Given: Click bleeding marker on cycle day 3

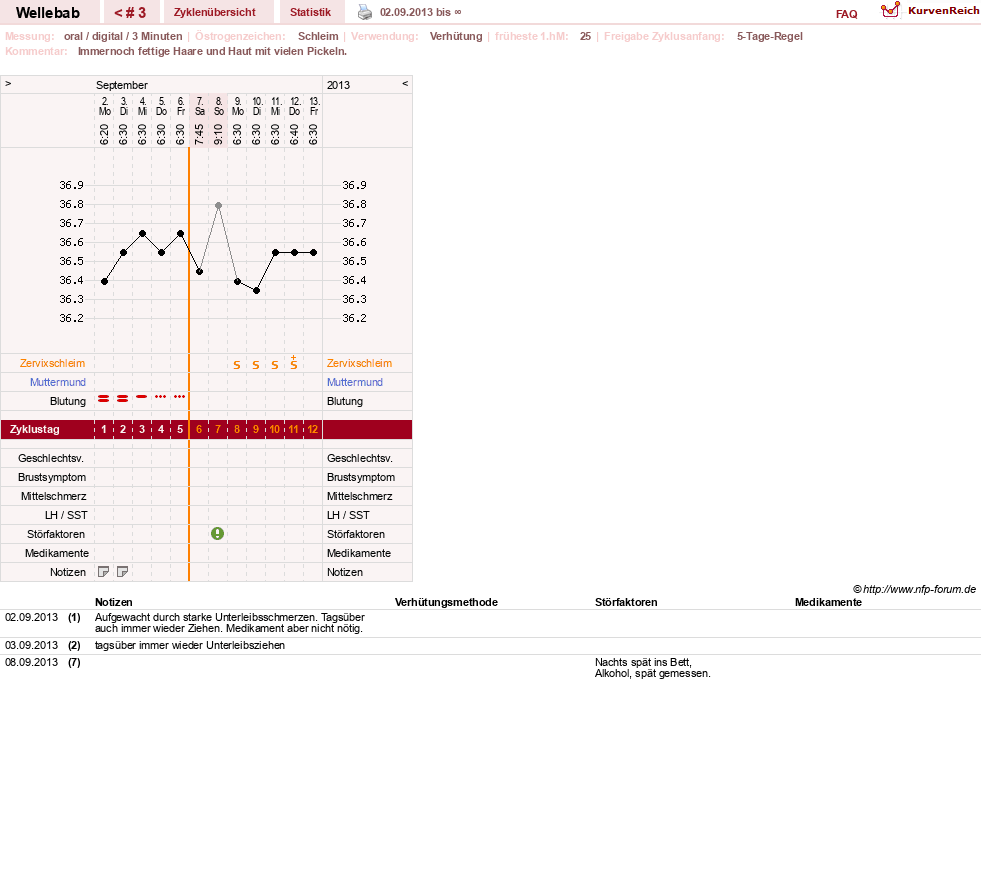Looking at the screenshot, I should coord(142,397).
